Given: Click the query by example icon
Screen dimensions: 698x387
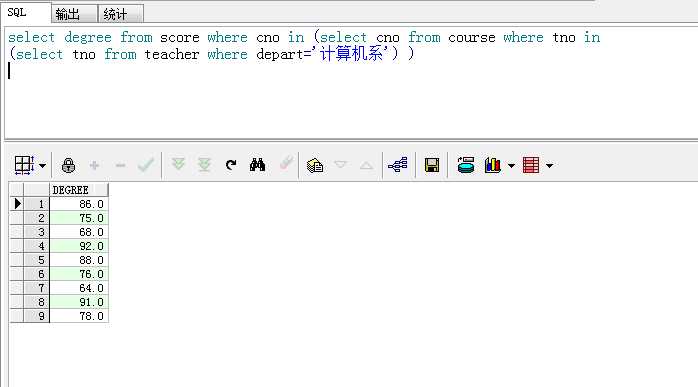Looking at the screenshot, I should (x=315, y=166).
